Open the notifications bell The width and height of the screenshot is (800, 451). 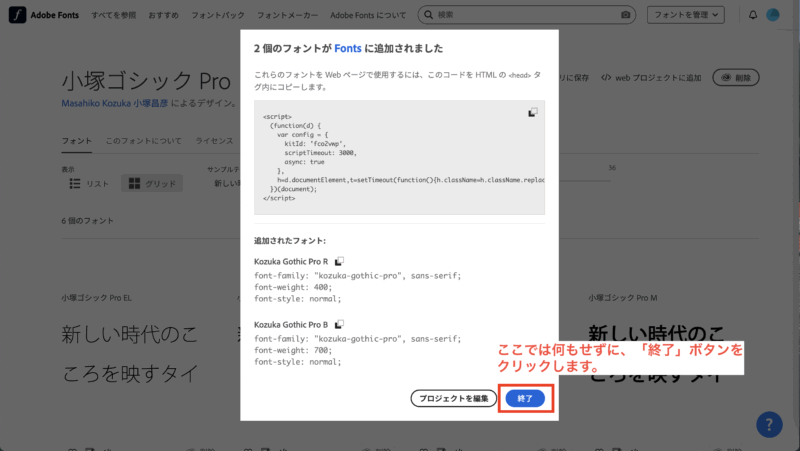coord(753,15)
